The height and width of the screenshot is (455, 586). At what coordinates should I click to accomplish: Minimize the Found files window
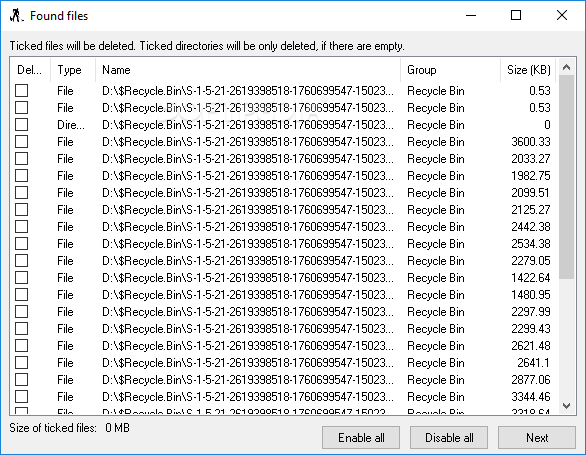(471, 15)
